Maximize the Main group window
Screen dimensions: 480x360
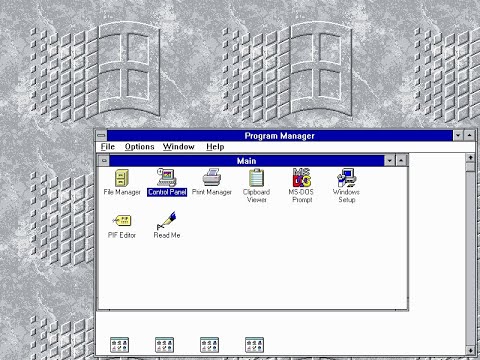(x=401, y=161)
